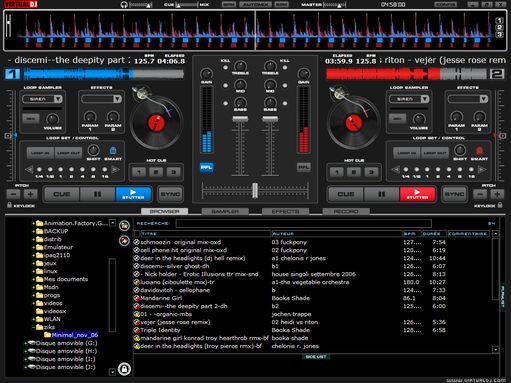Viewport: 511px width, 383px height.
Task: Click the headphone icon in the top bar
Action: pos(124,5)
